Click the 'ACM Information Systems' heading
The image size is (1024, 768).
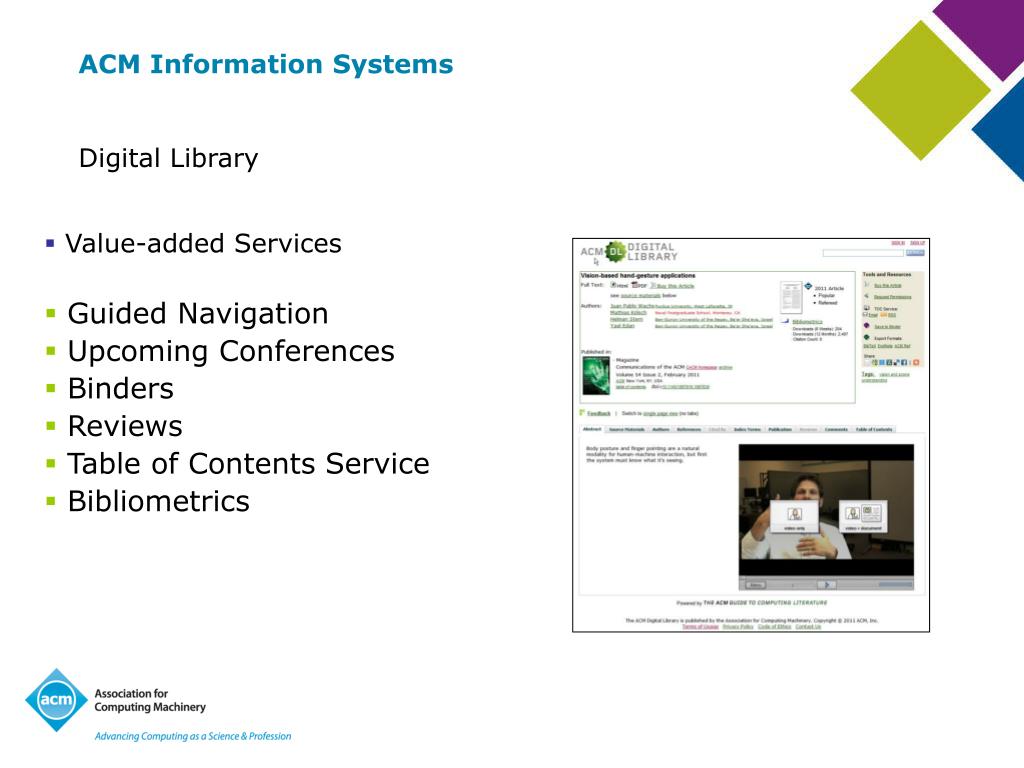click(x=266, y=64)
